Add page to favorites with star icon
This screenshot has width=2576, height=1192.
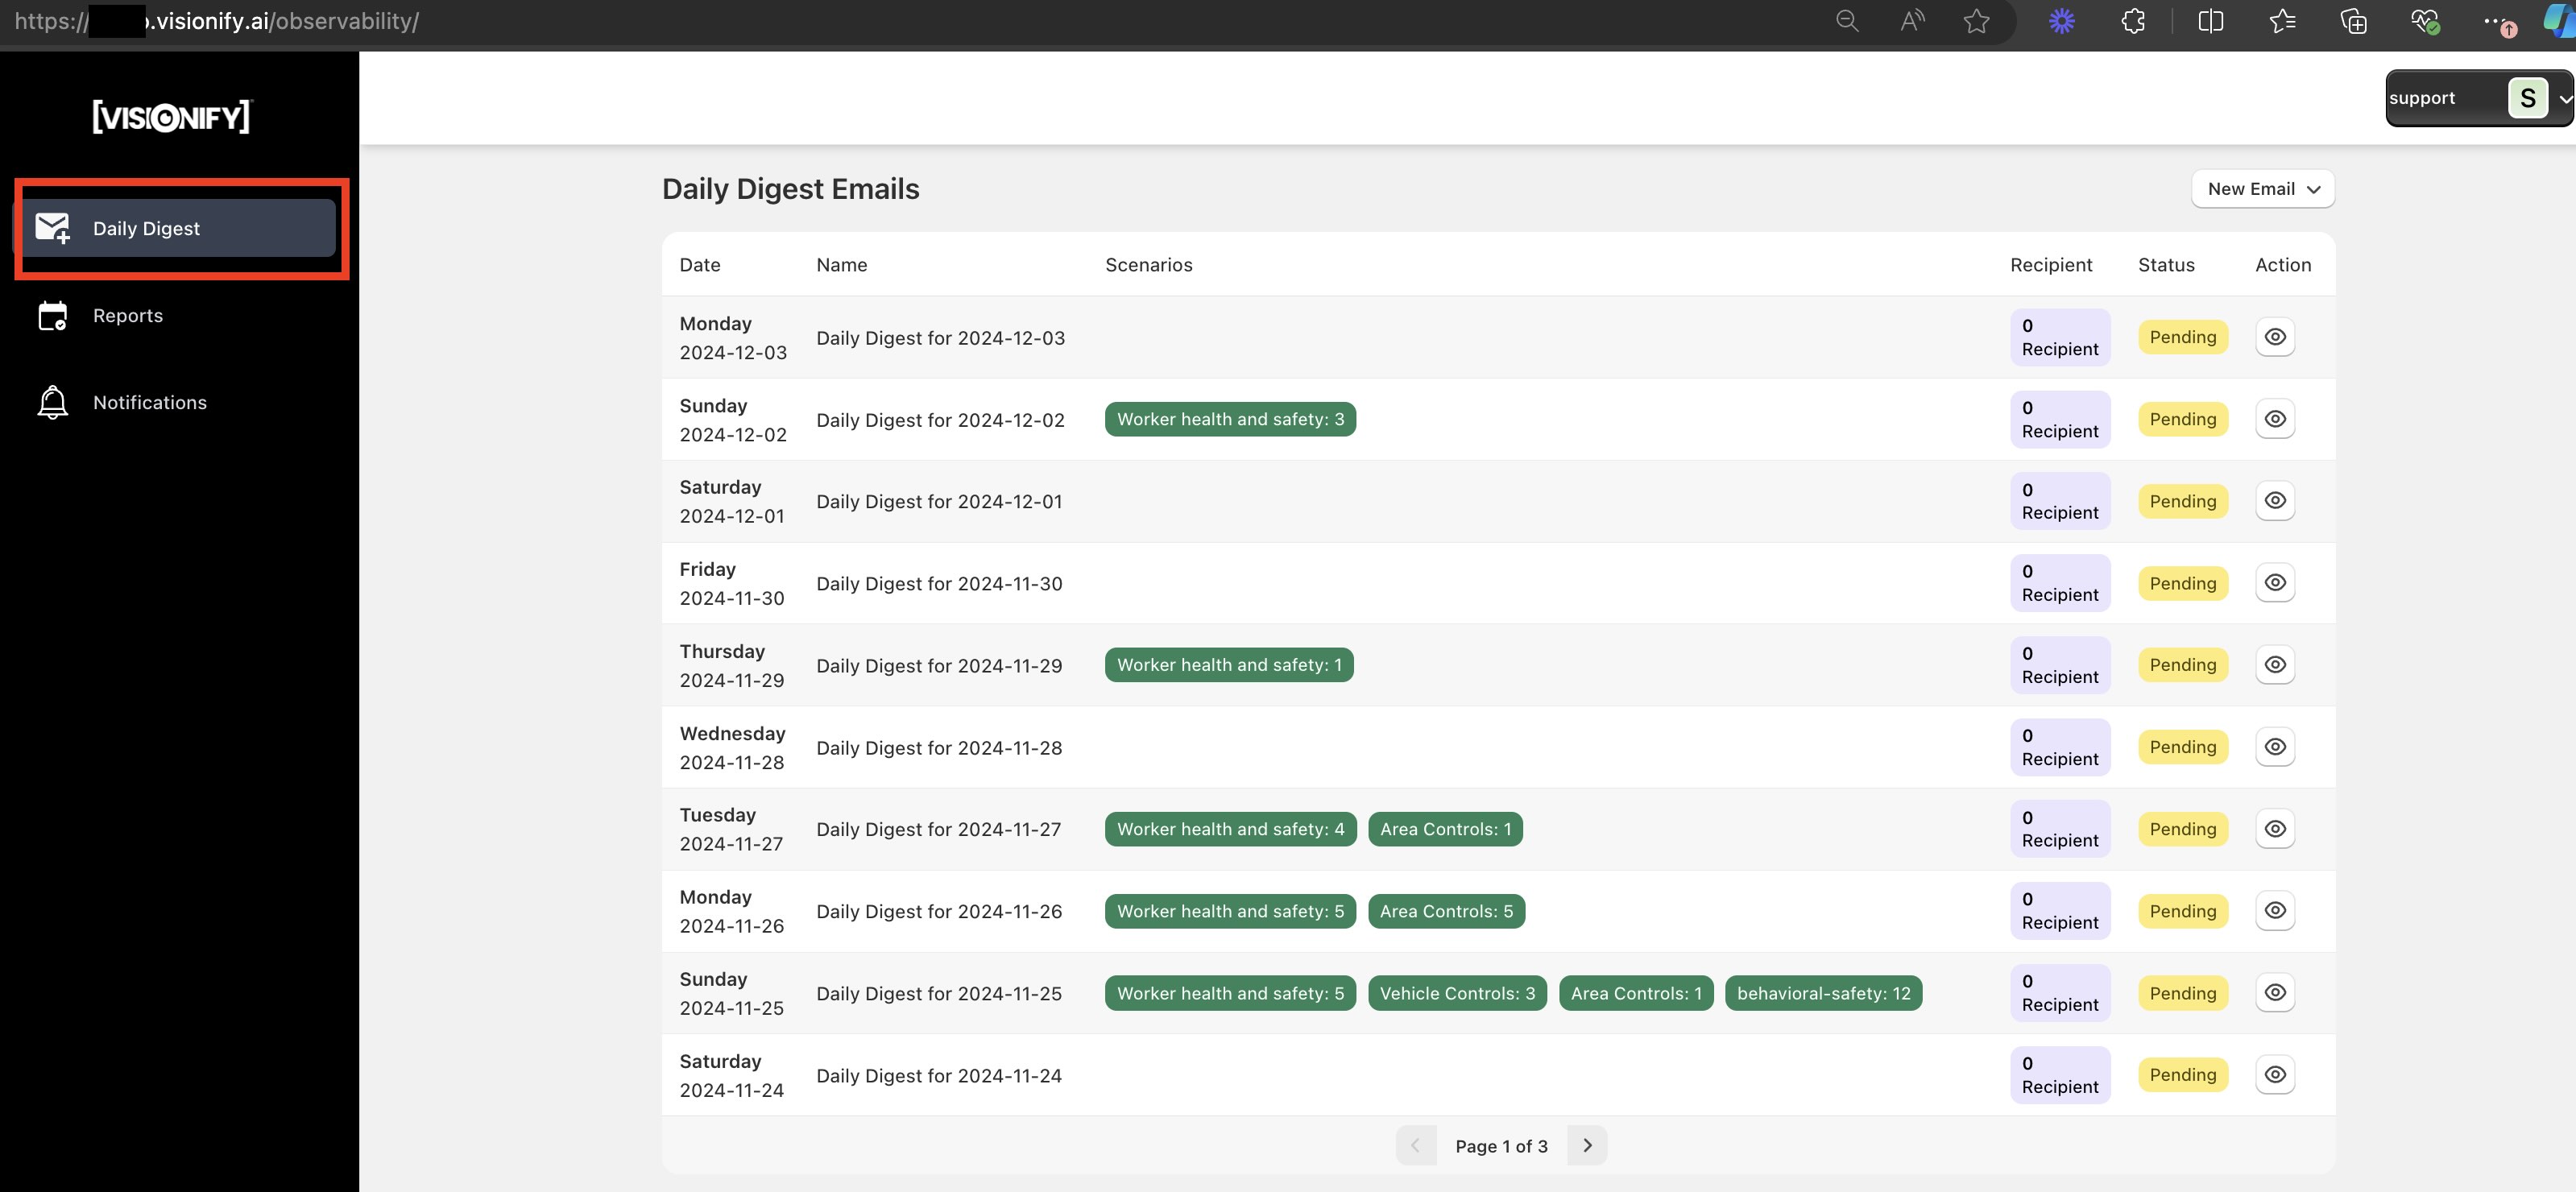point(1976,21)
